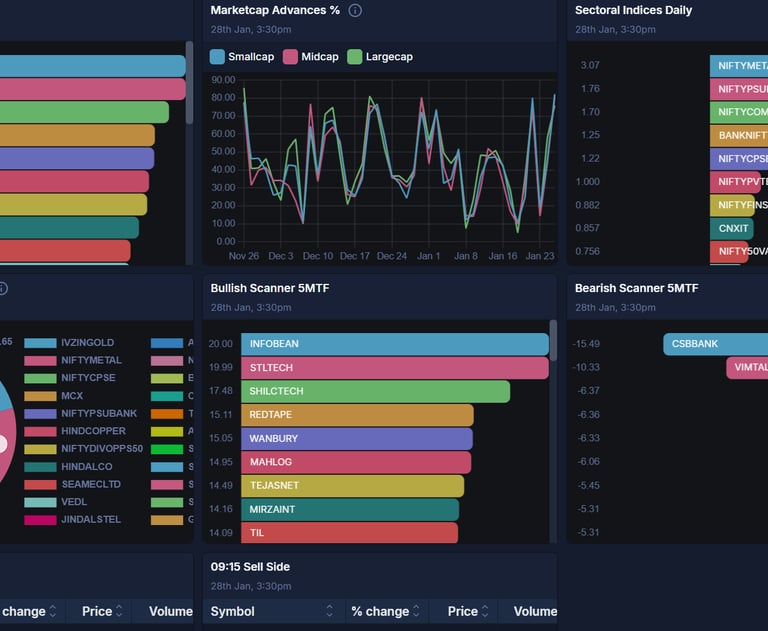This screenshot has height=631, width=768.
Task: Click the Bullish Scanner panel scrollbar
Action: (x=553, y=340)
